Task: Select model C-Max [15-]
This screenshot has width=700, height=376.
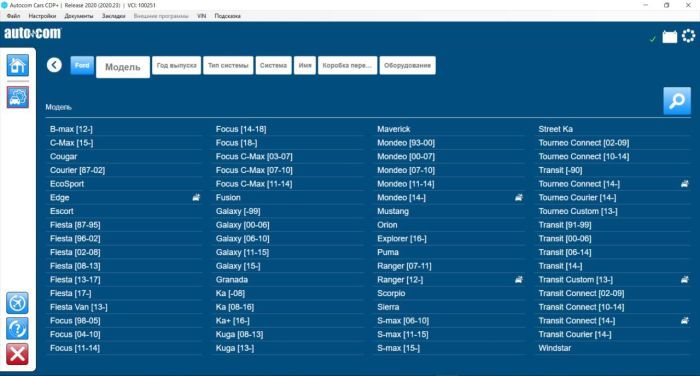Action: click(71, 143)
